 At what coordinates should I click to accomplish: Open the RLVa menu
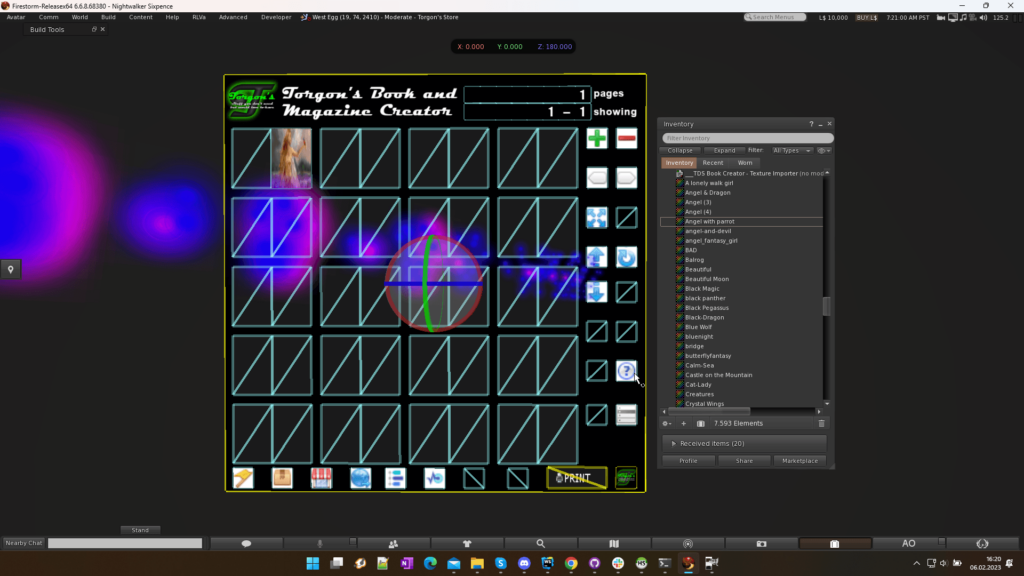[x=199, y=17]
